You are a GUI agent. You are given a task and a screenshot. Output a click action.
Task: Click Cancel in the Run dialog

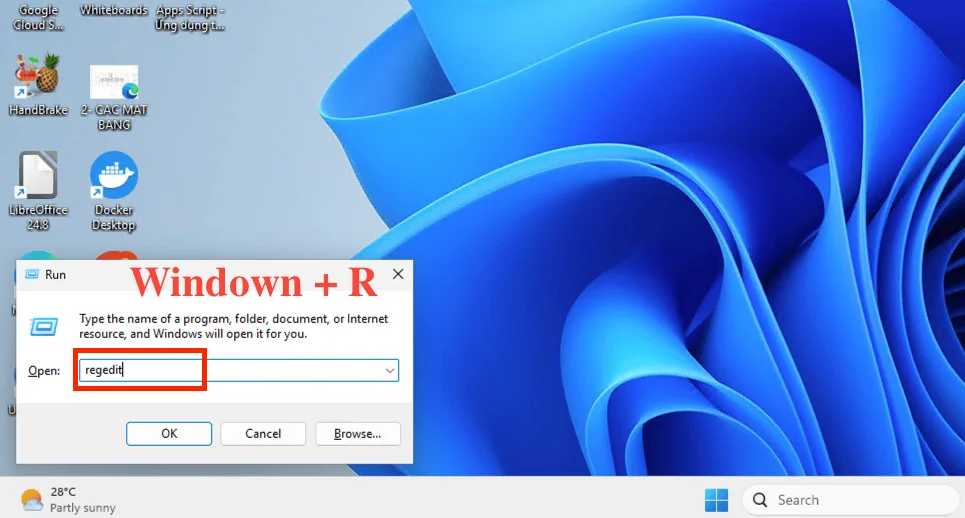[263, 434]
